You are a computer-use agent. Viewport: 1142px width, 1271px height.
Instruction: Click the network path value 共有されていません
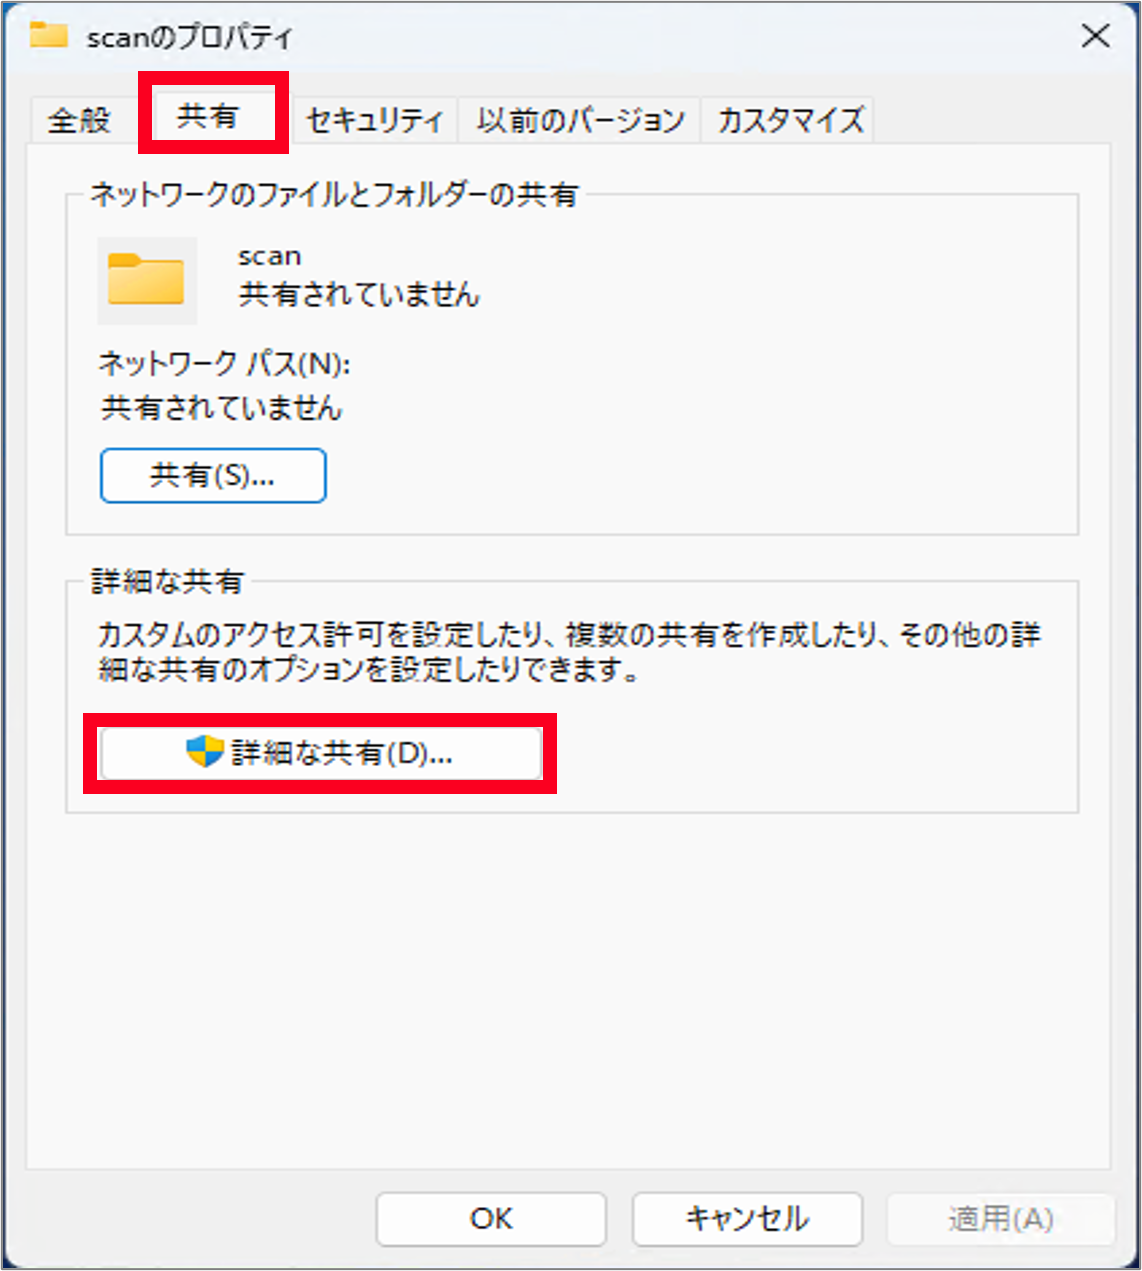[x=221, y=408]
